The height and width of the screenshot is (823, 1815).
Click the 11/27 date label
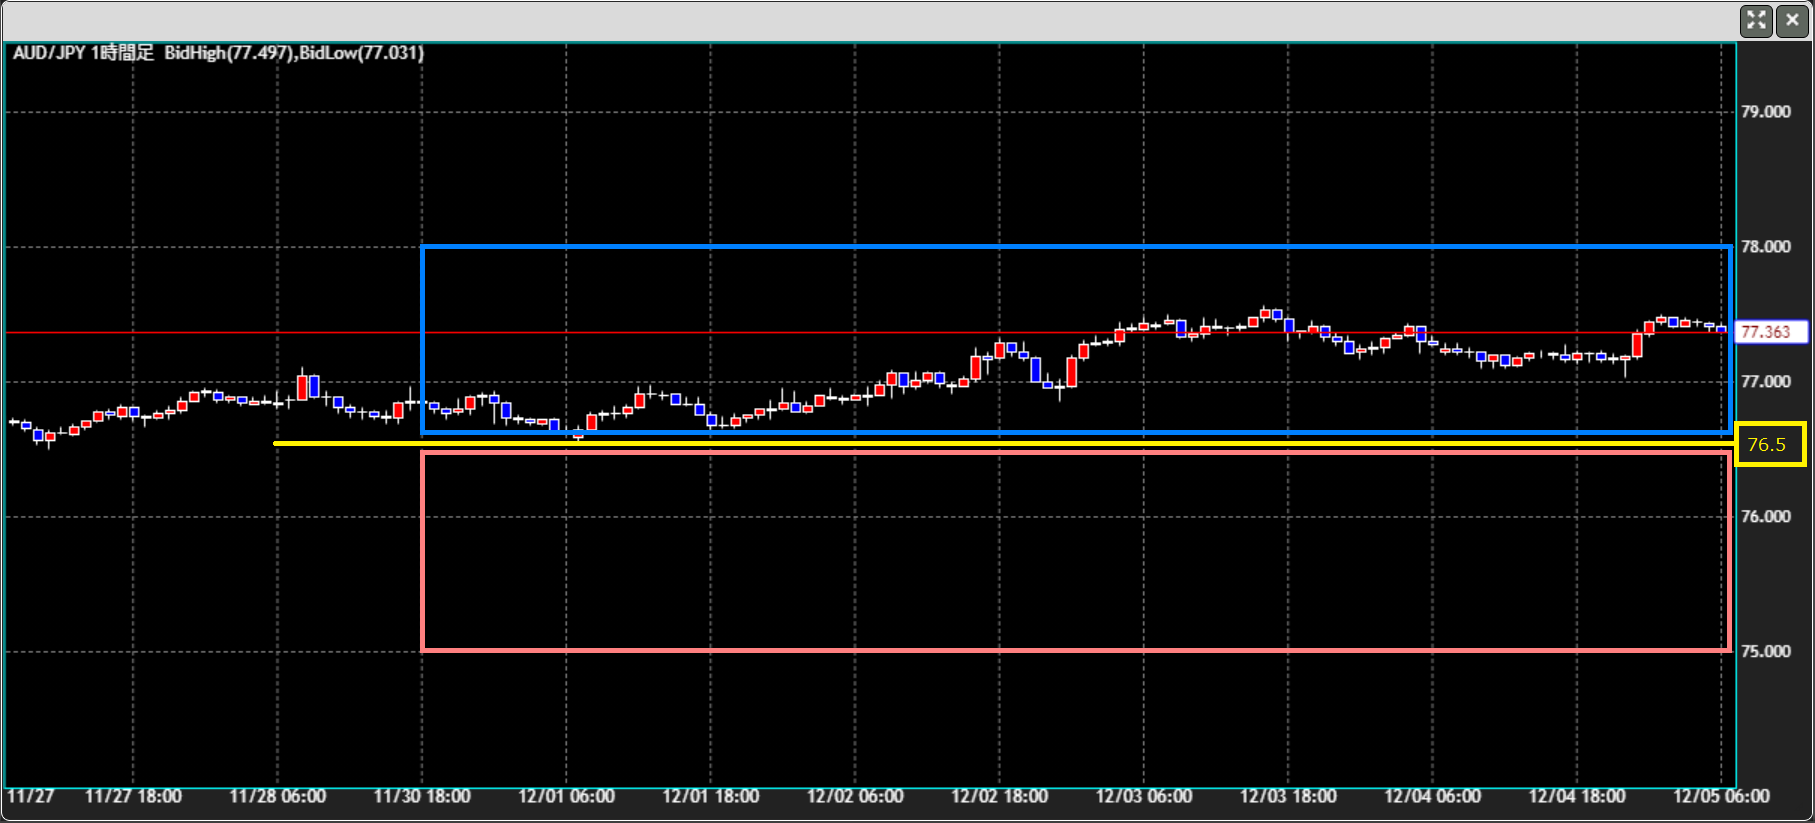tap(31, 797)
